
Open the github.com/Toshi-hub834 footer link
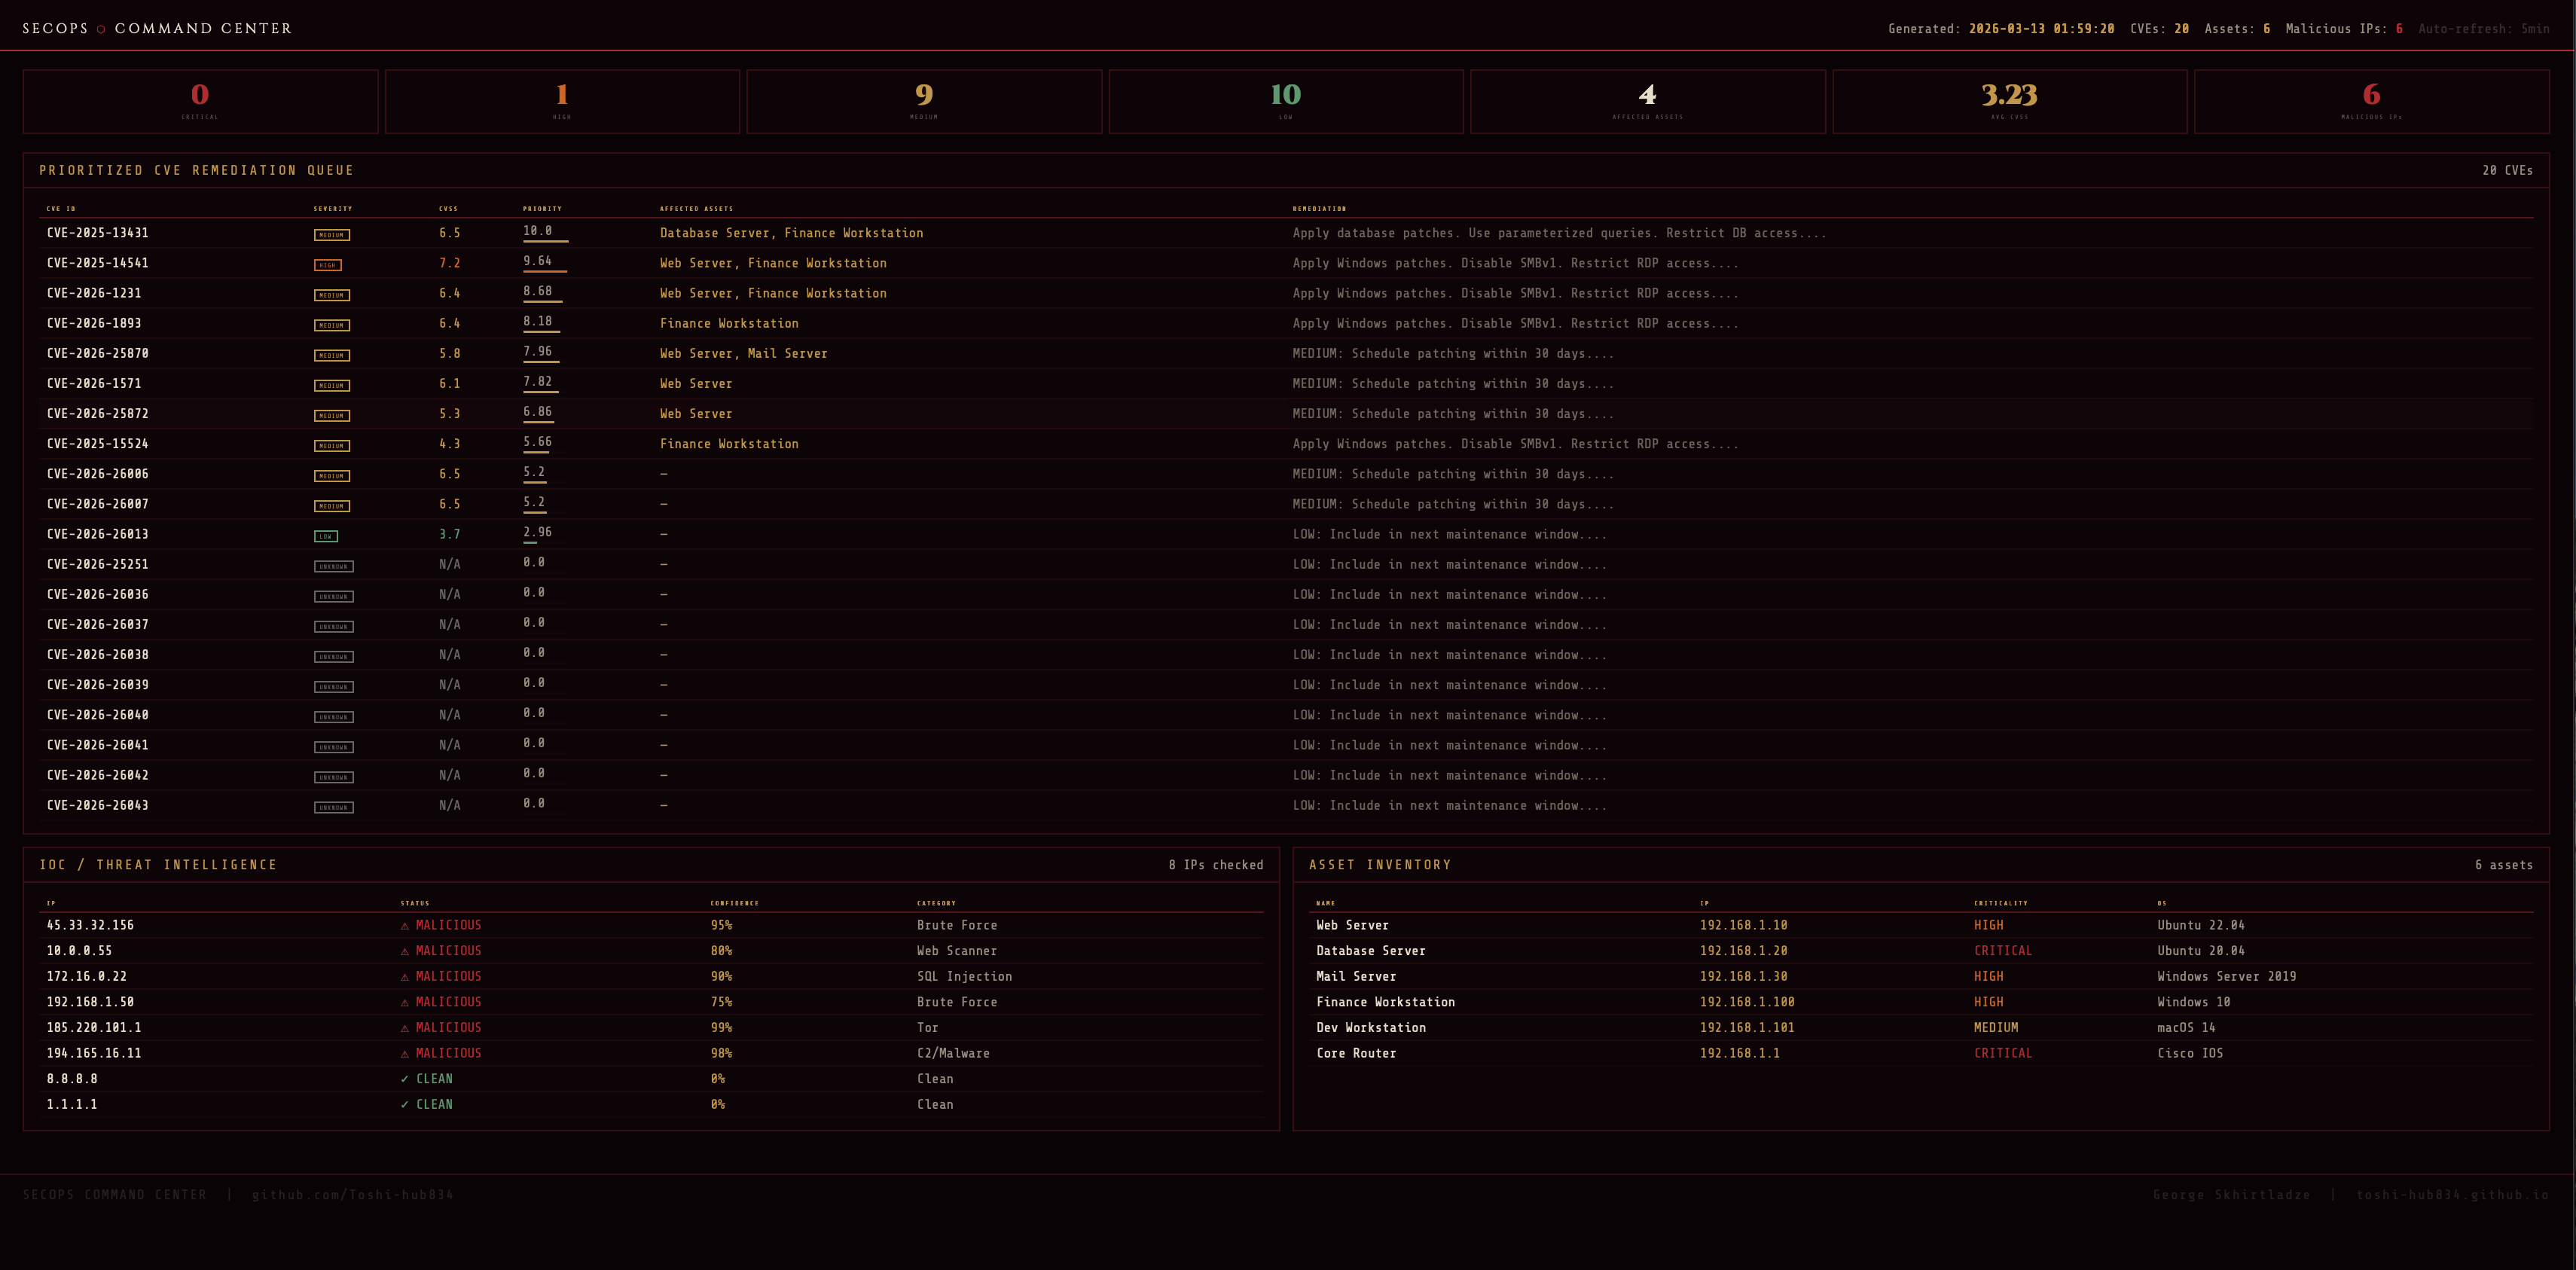353,1195
